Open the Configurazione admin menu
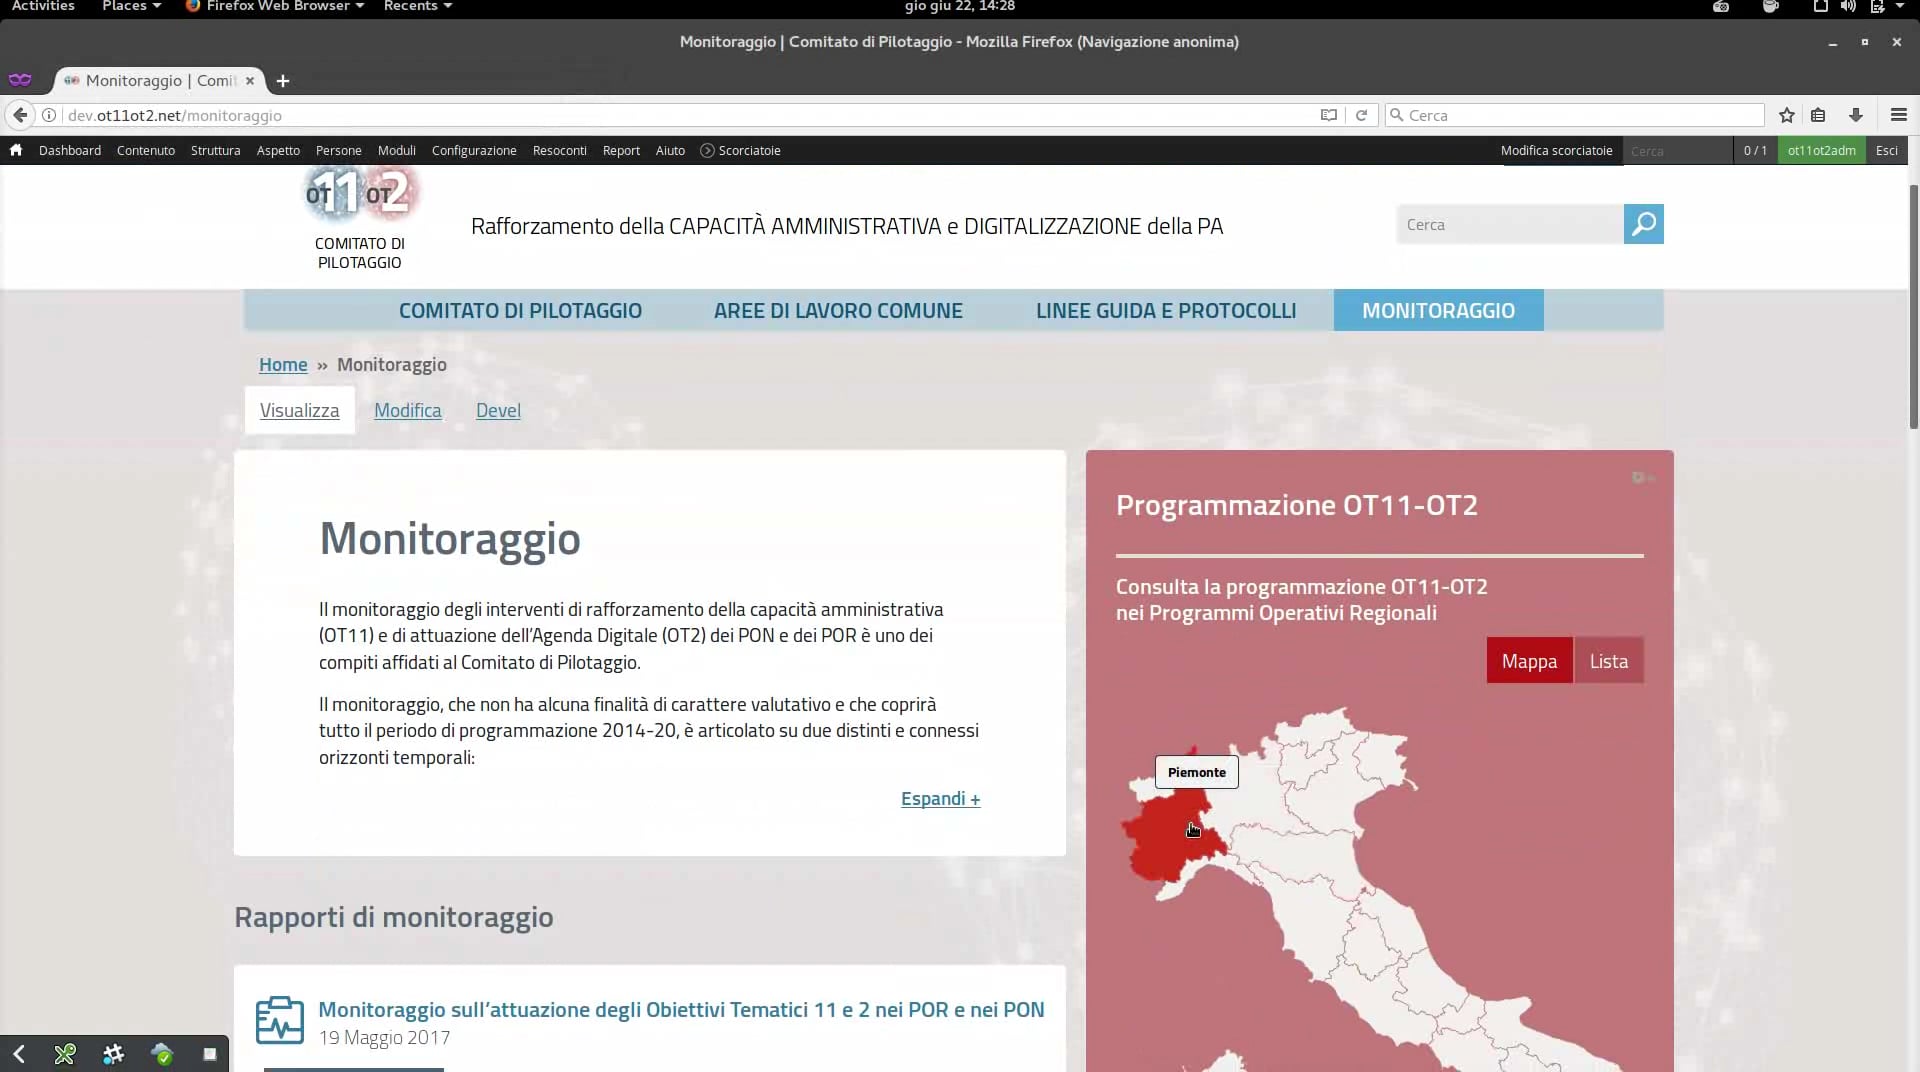Viewport: 1920px width, 1072px height. click(x=473, y=150)
